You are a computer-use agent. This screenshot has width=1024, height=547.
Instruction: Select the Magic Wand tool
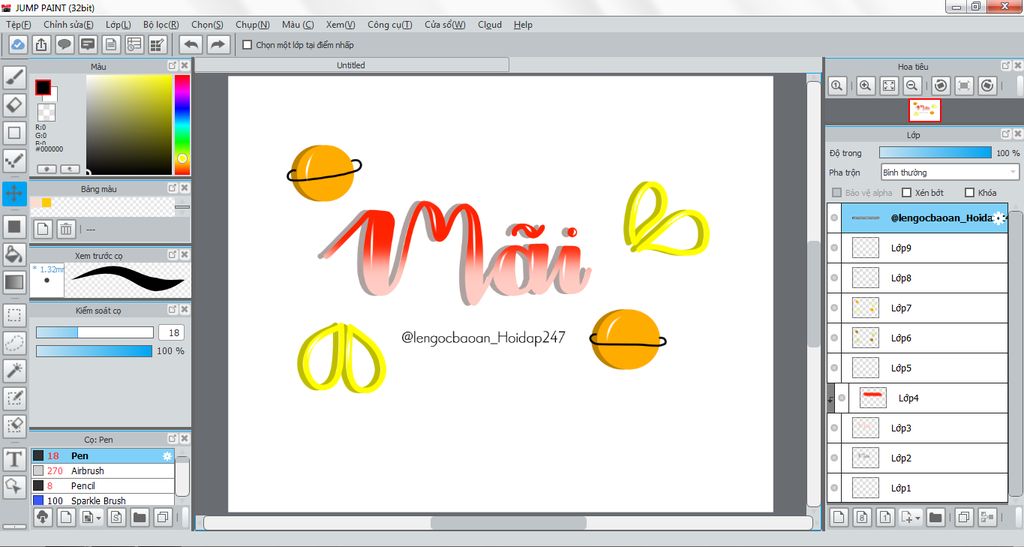[14, 370]
